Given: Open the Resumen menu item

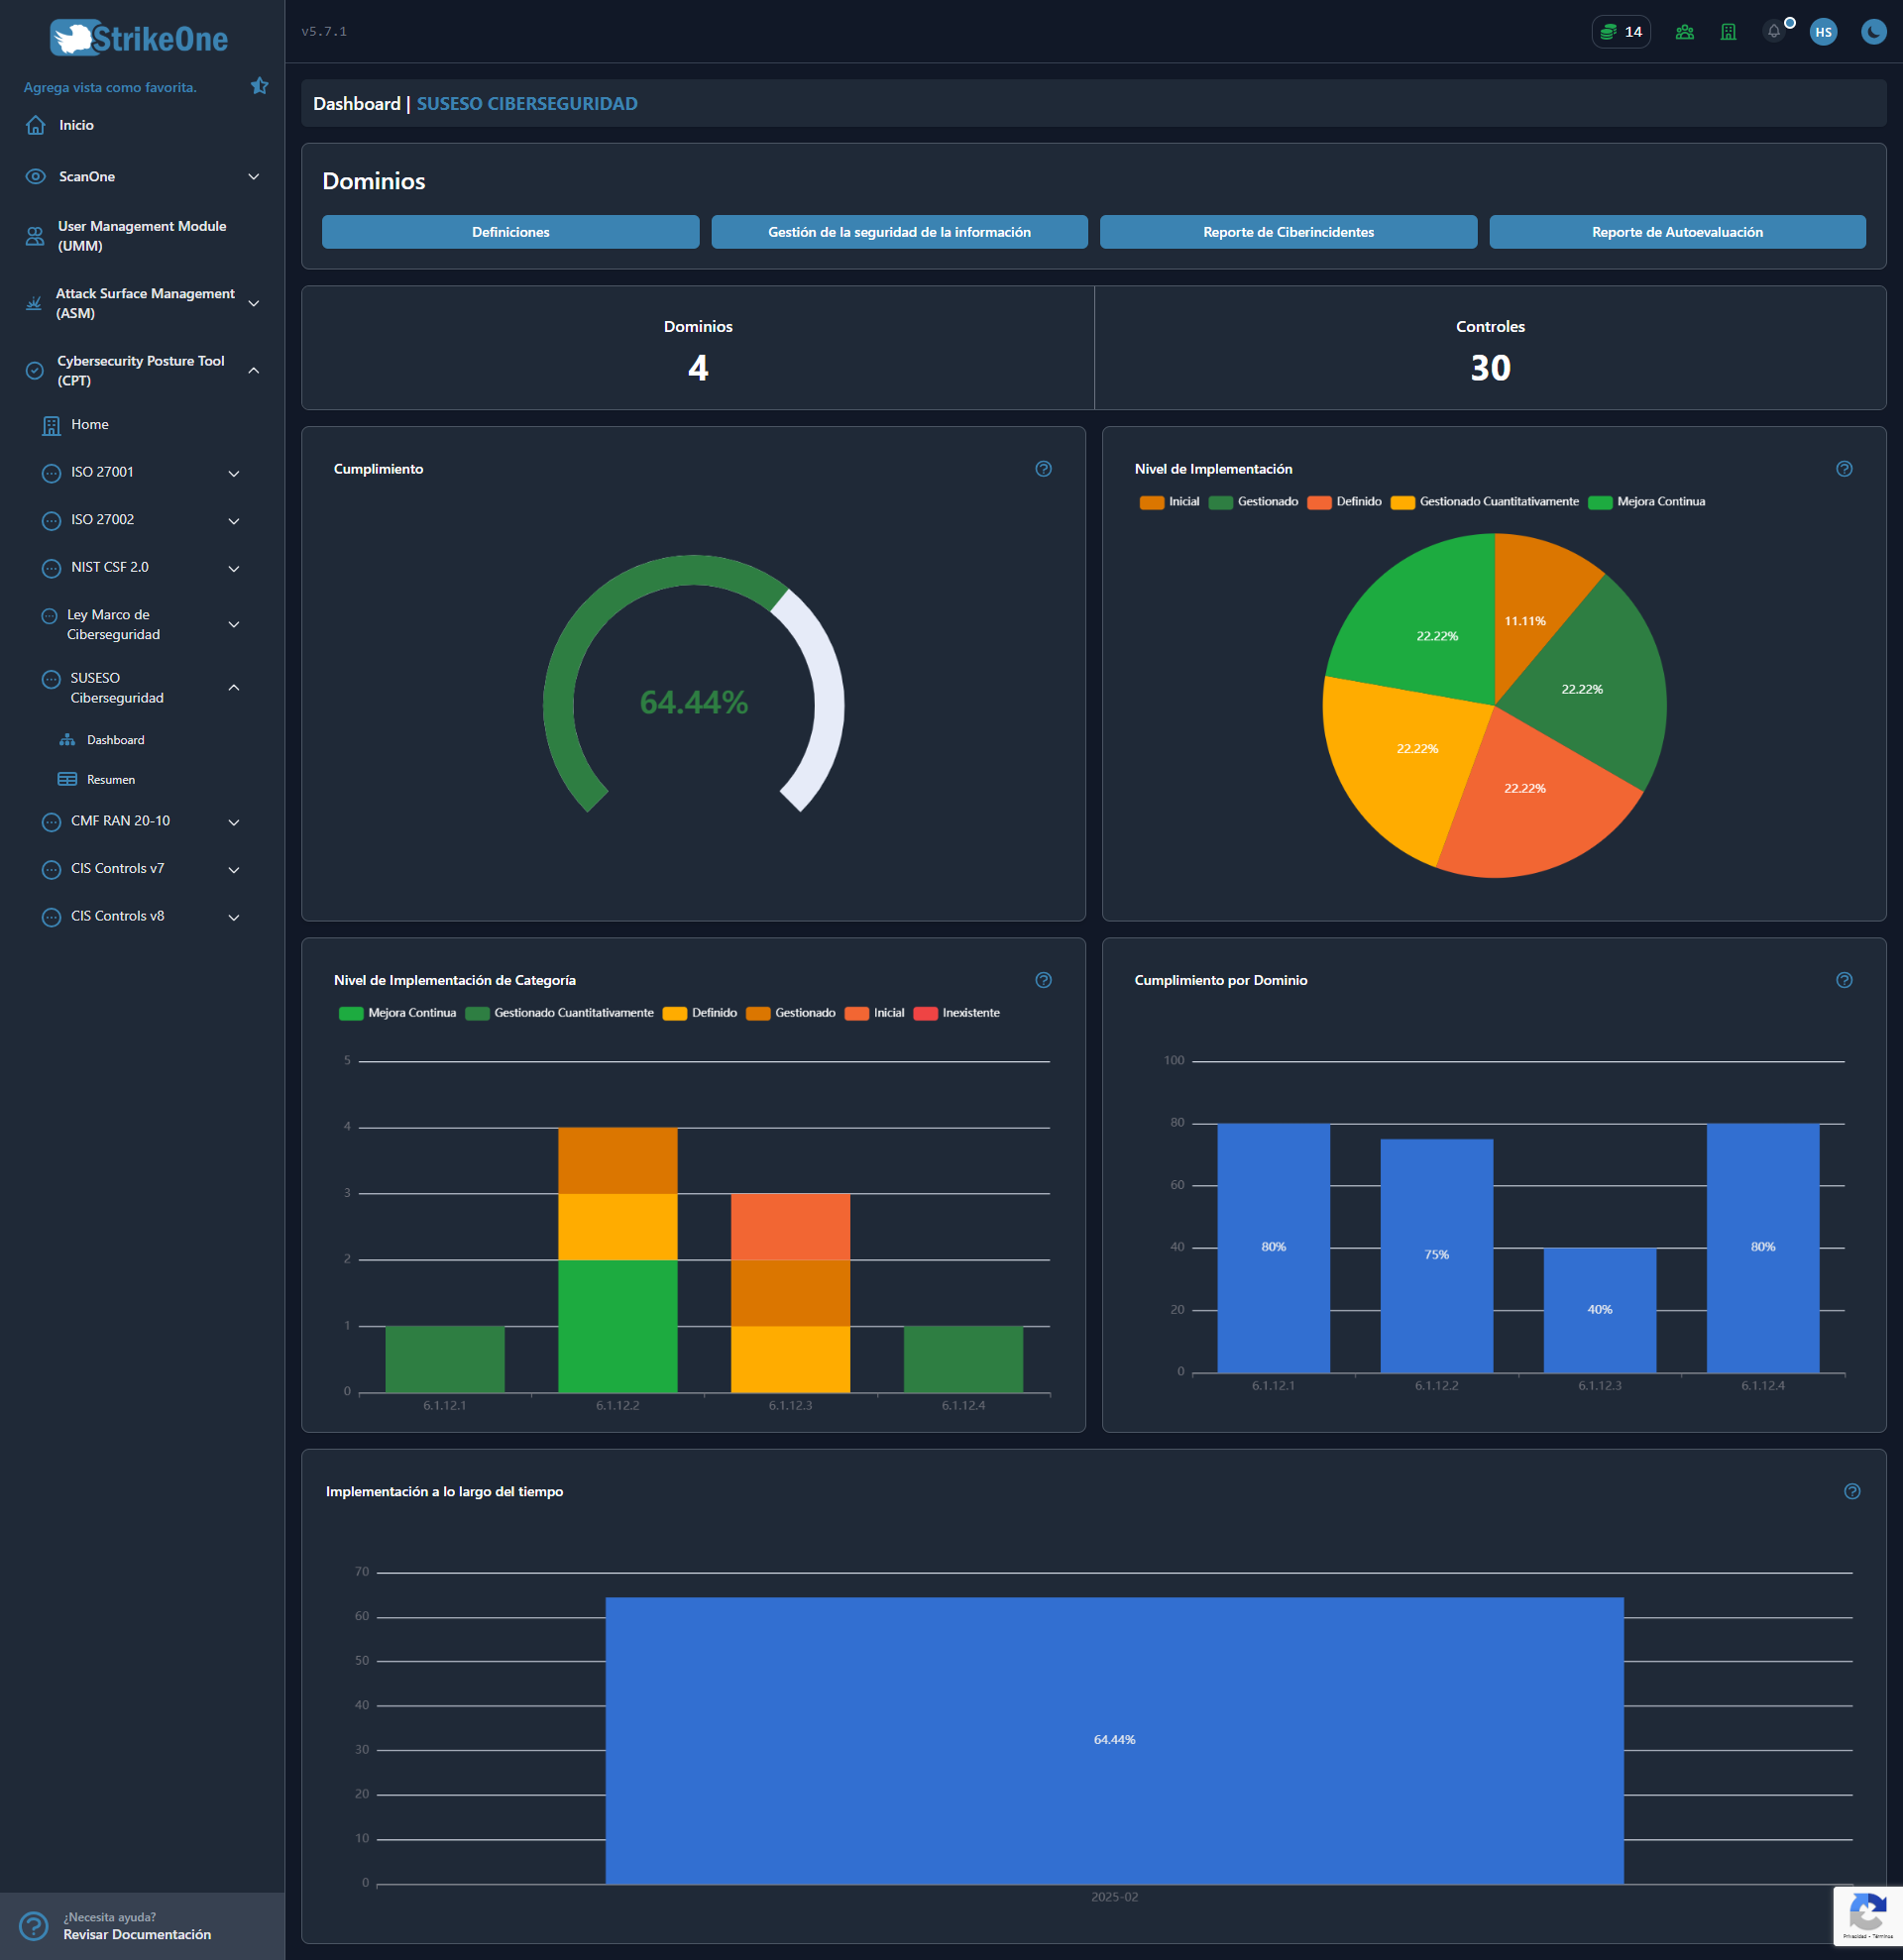Looking at the screenshot, I should coord(110,779).
